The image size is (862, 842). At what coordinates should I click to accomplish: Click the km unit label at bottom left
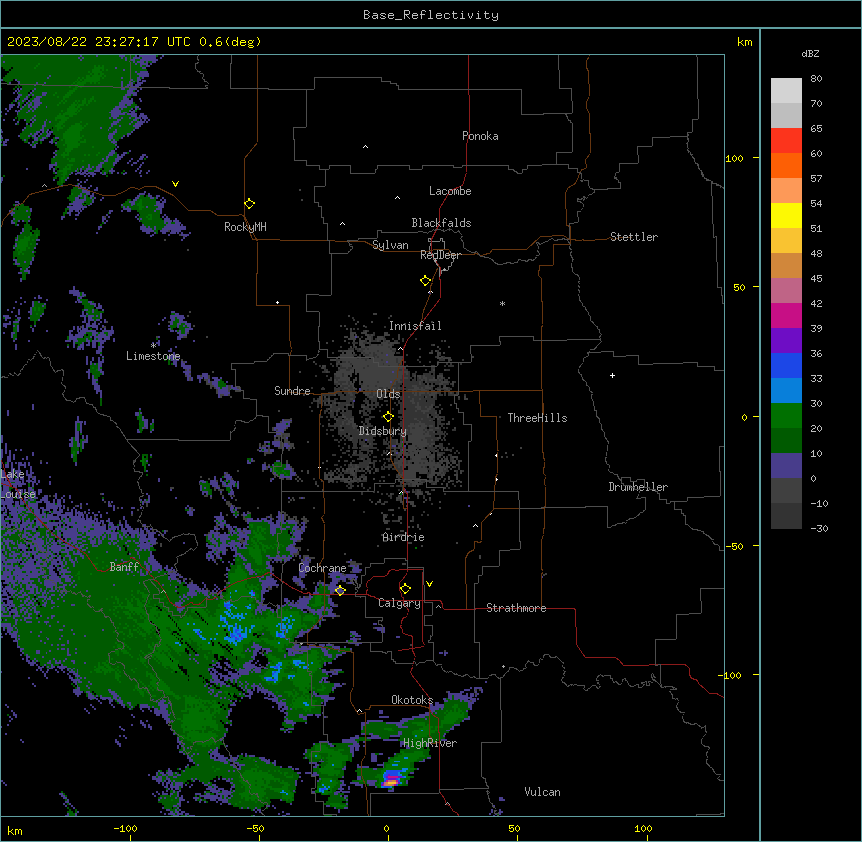15,830
